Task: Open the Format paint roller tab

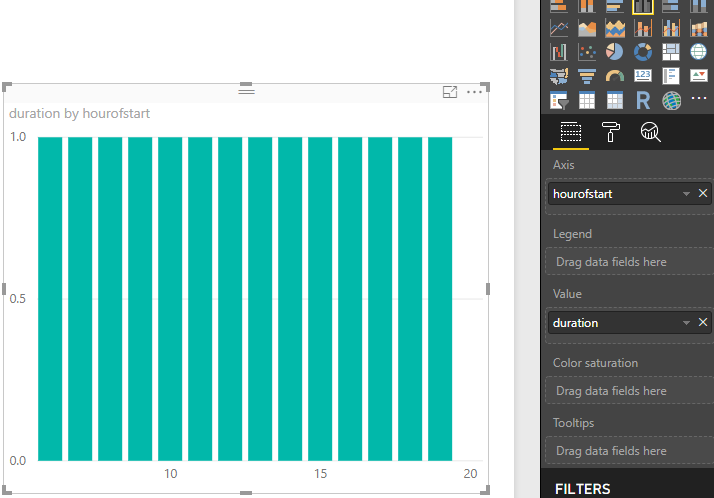Action: (x=611, y=132)
